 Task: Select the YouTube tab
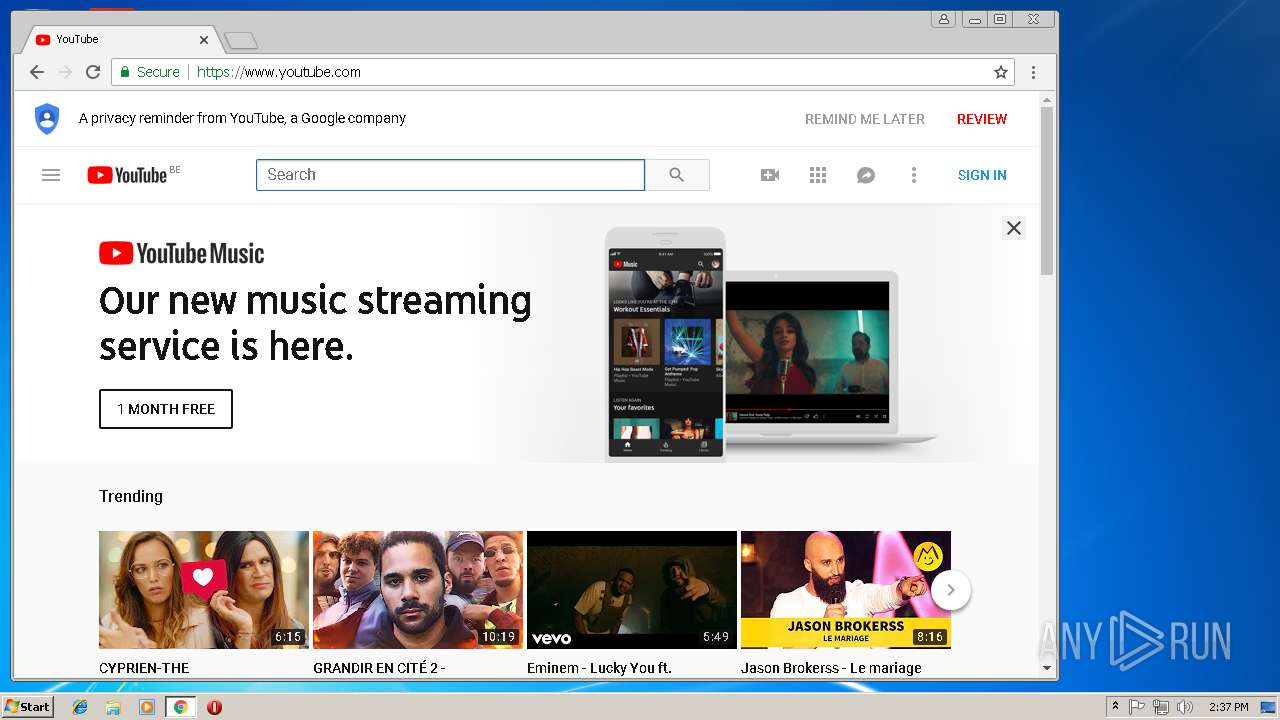[120, 40]
